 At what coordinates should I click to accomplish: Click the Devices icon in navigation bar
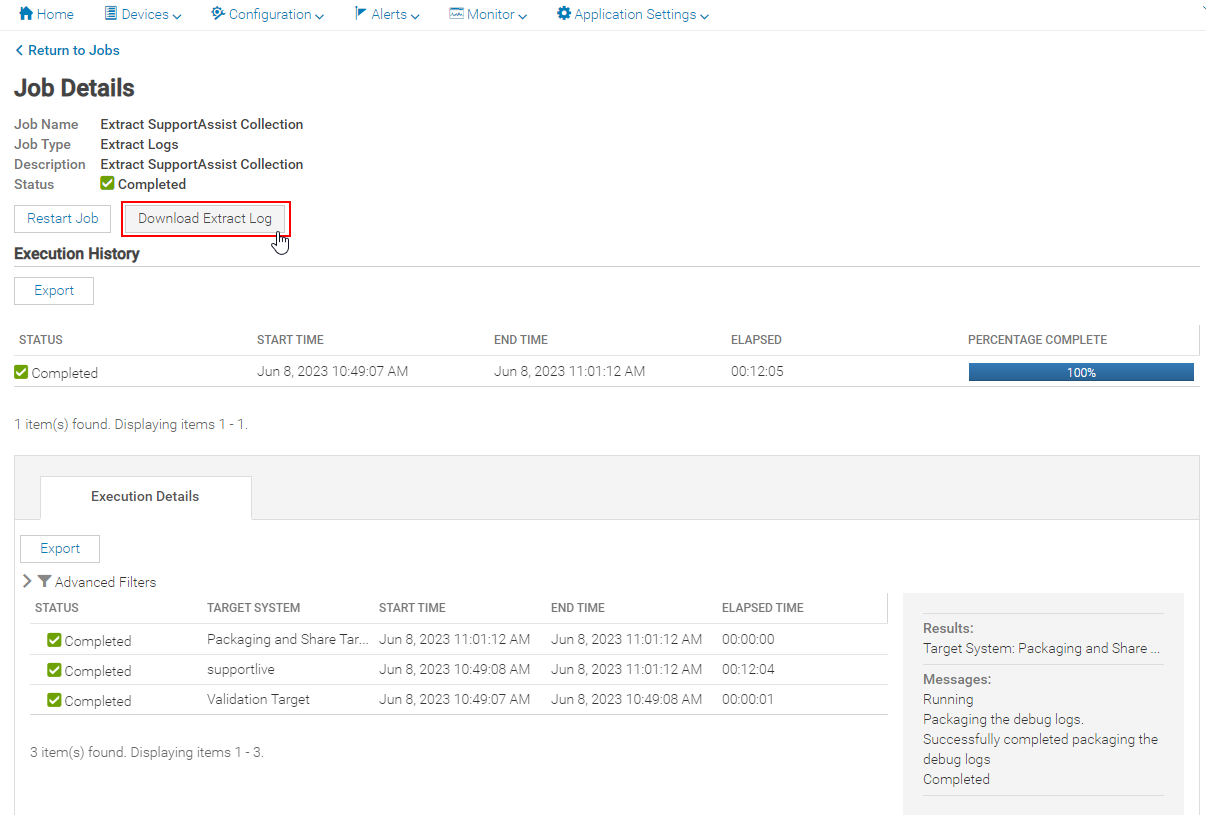click(109, 14)
